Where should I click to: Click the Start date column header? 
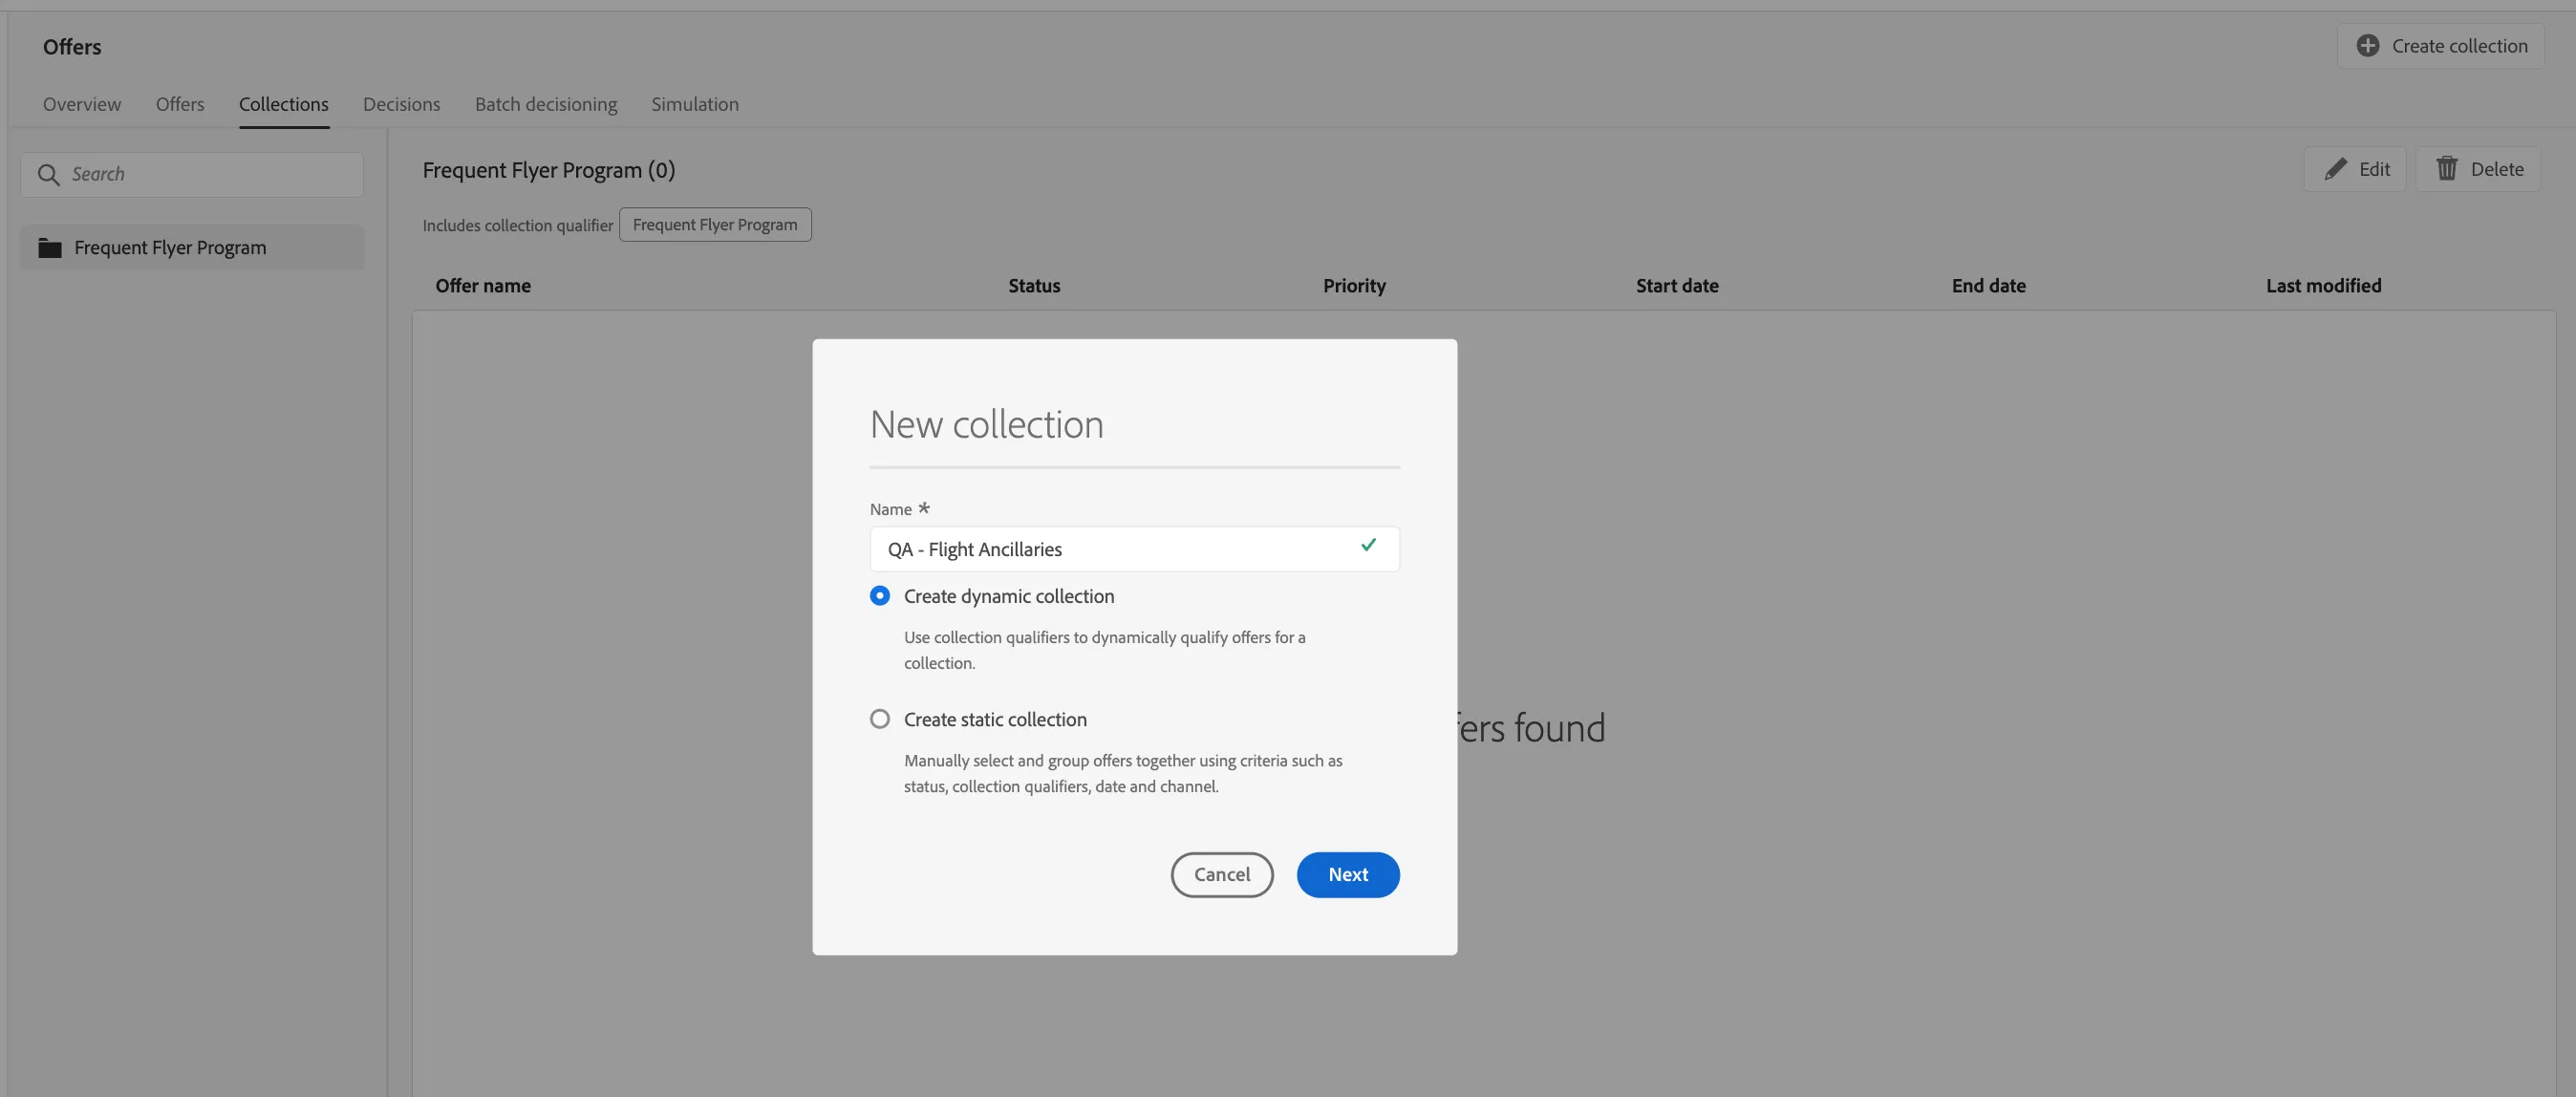tap(1677, 286)
